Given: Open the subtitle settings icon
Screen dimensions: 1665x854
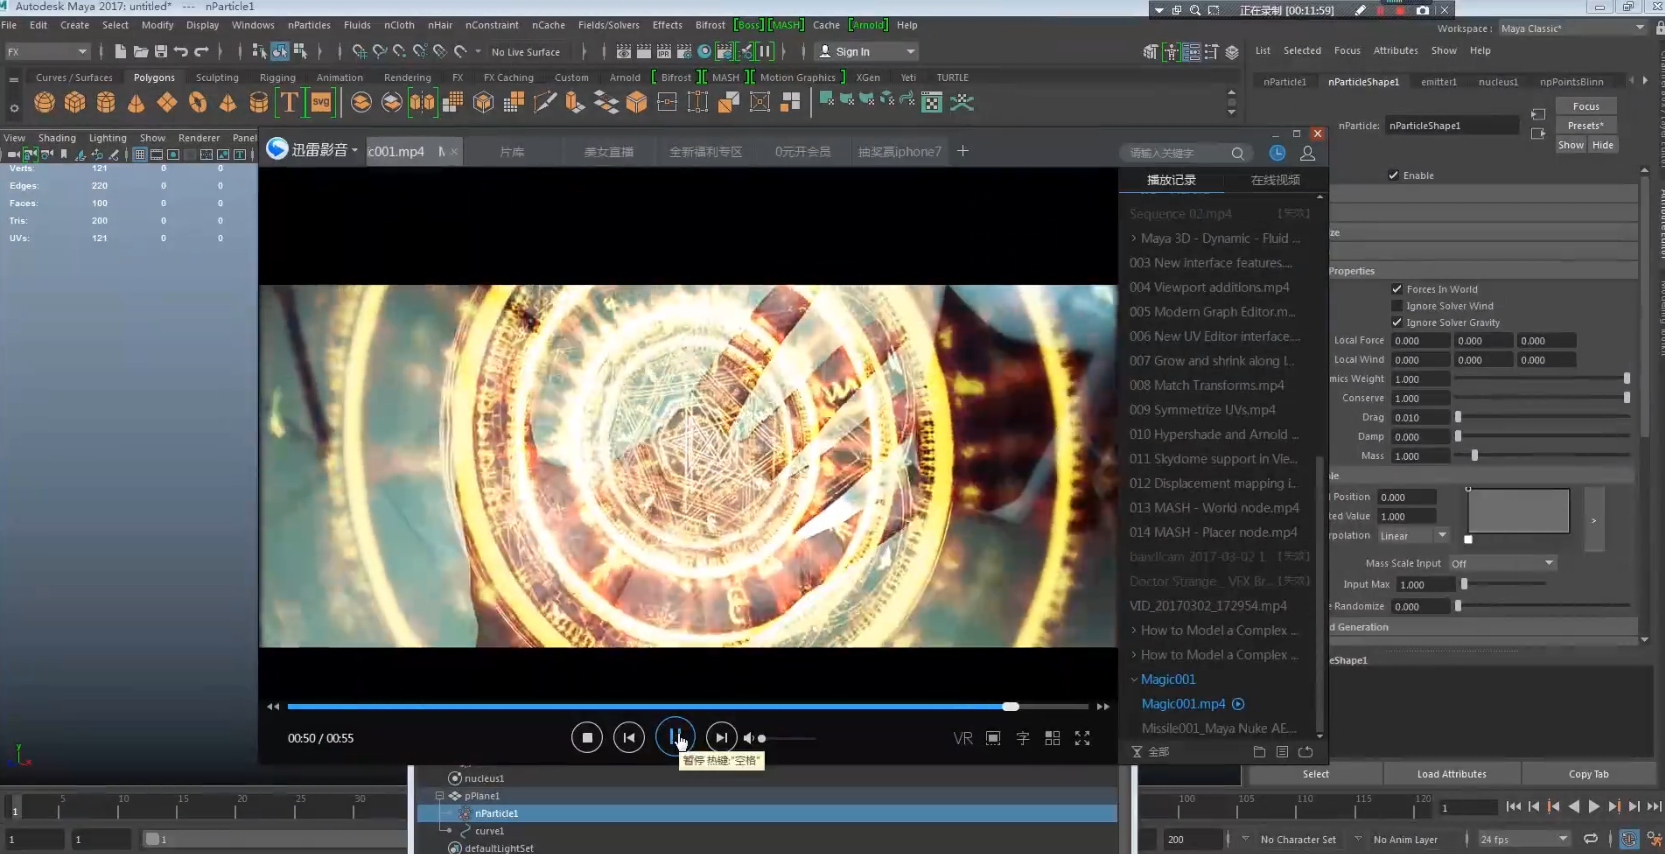Looking at the screenshot, I should [1023, 738].
